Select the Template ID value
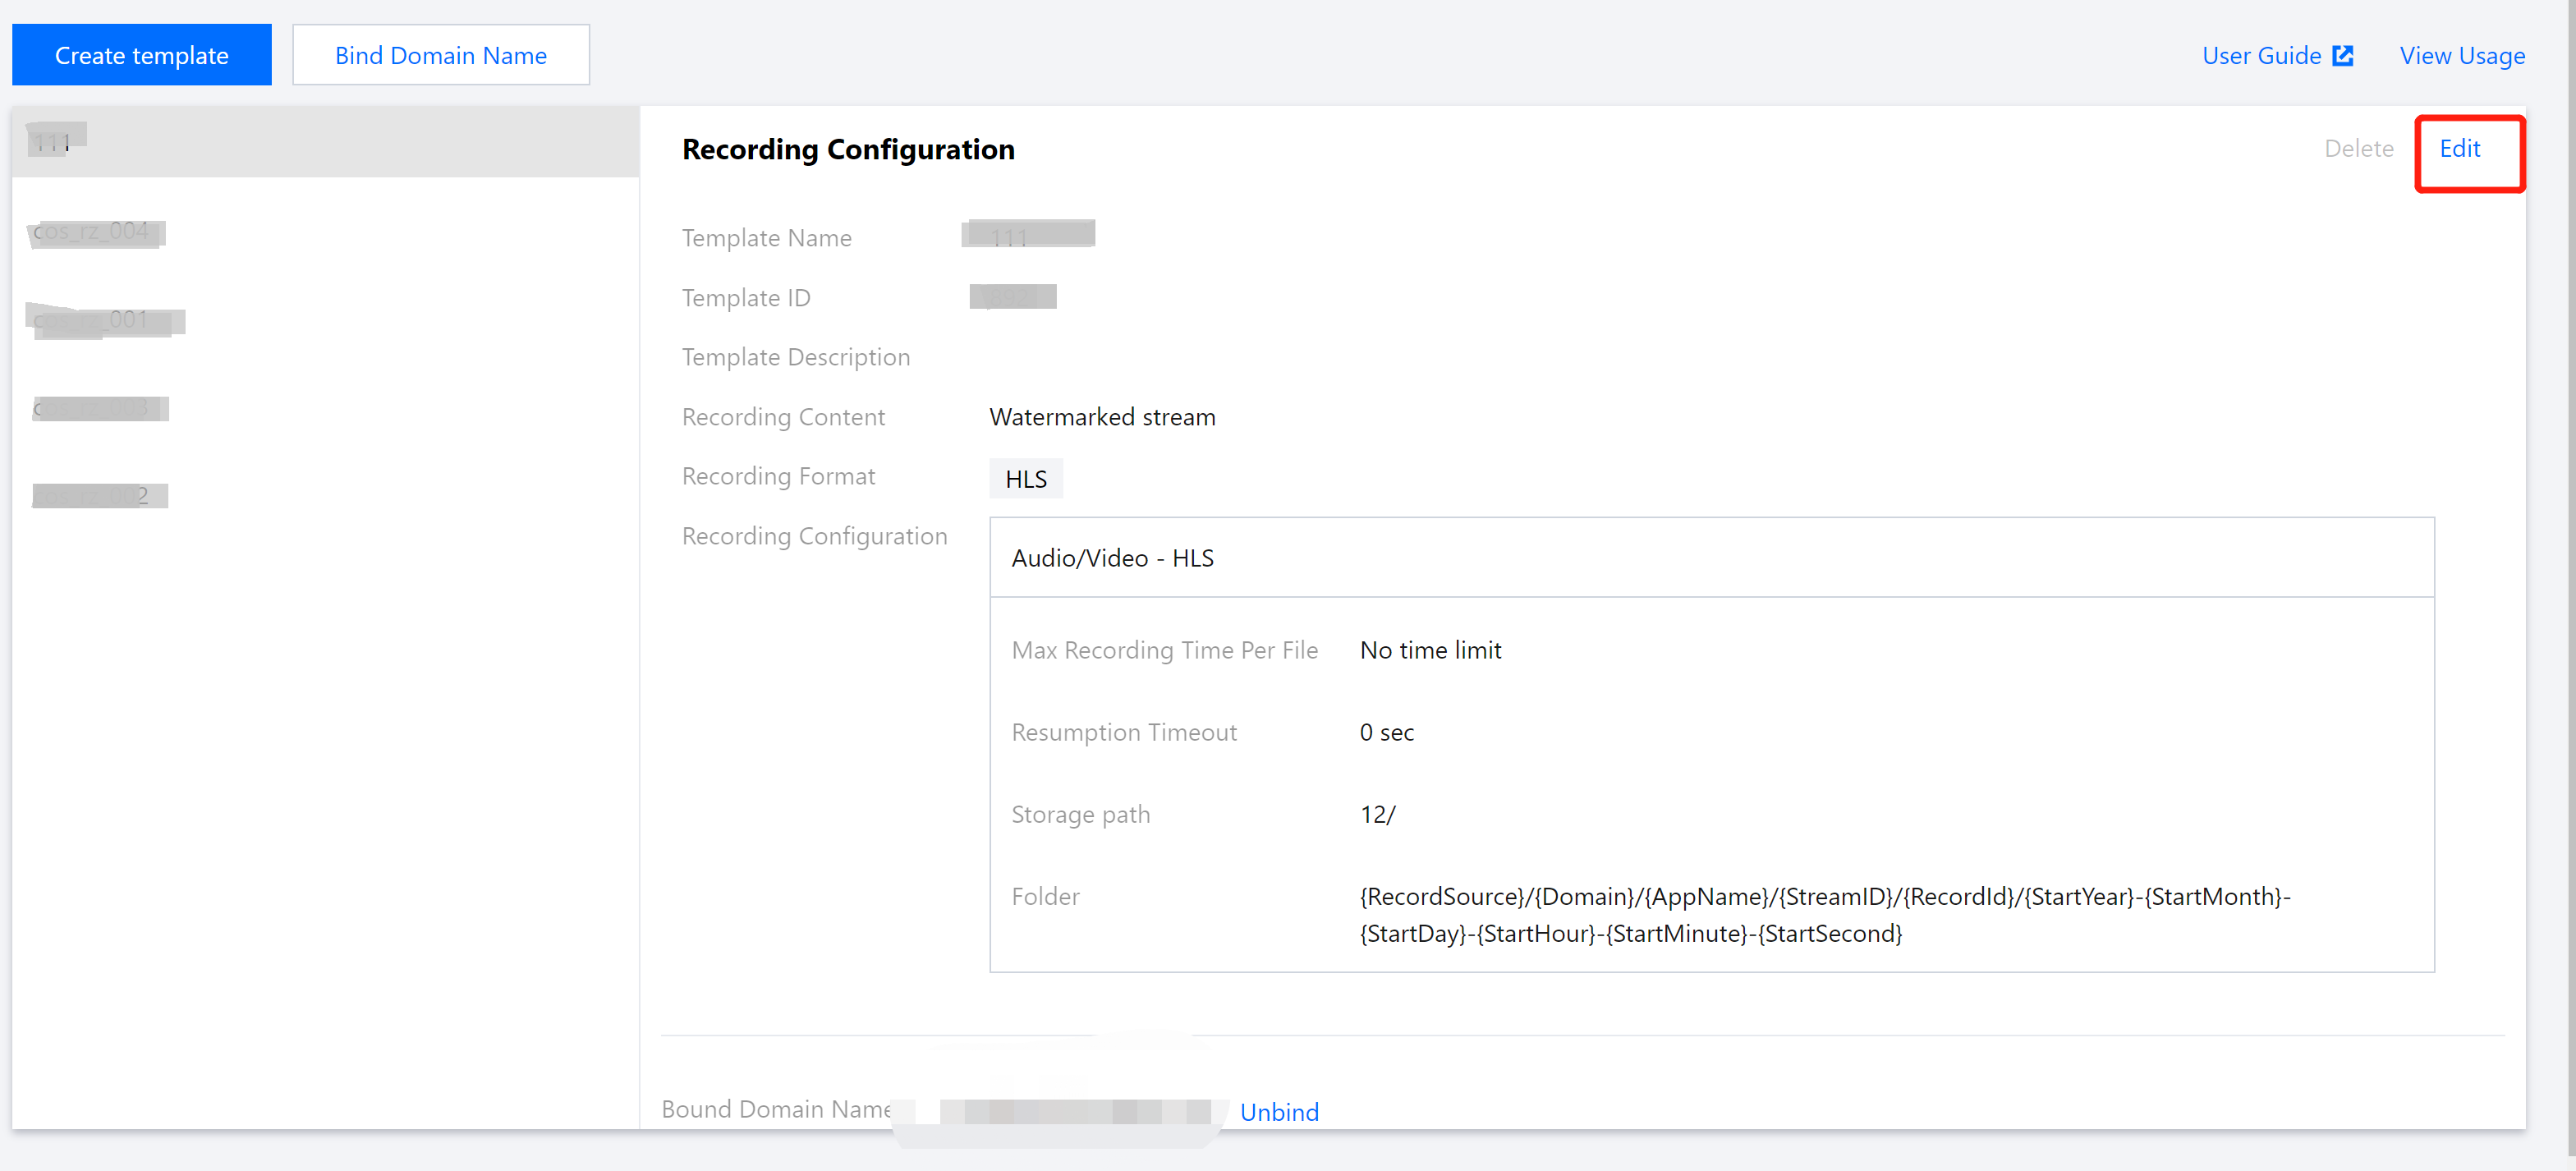This screenshot has width=2576, height=1171. tap(1012, 296)
